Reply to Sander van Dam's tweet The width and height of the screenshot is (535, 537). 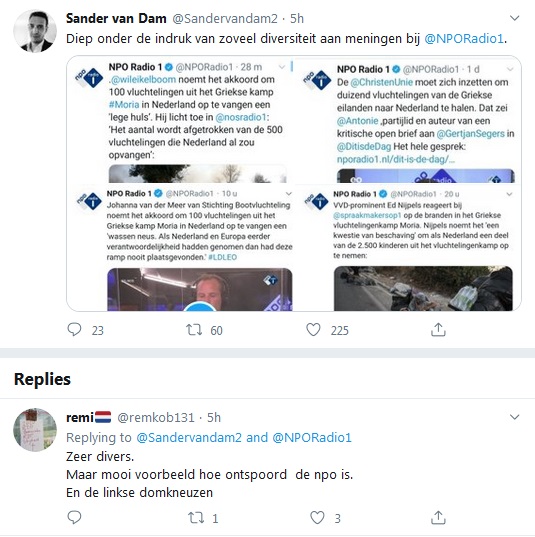(74, 329)
